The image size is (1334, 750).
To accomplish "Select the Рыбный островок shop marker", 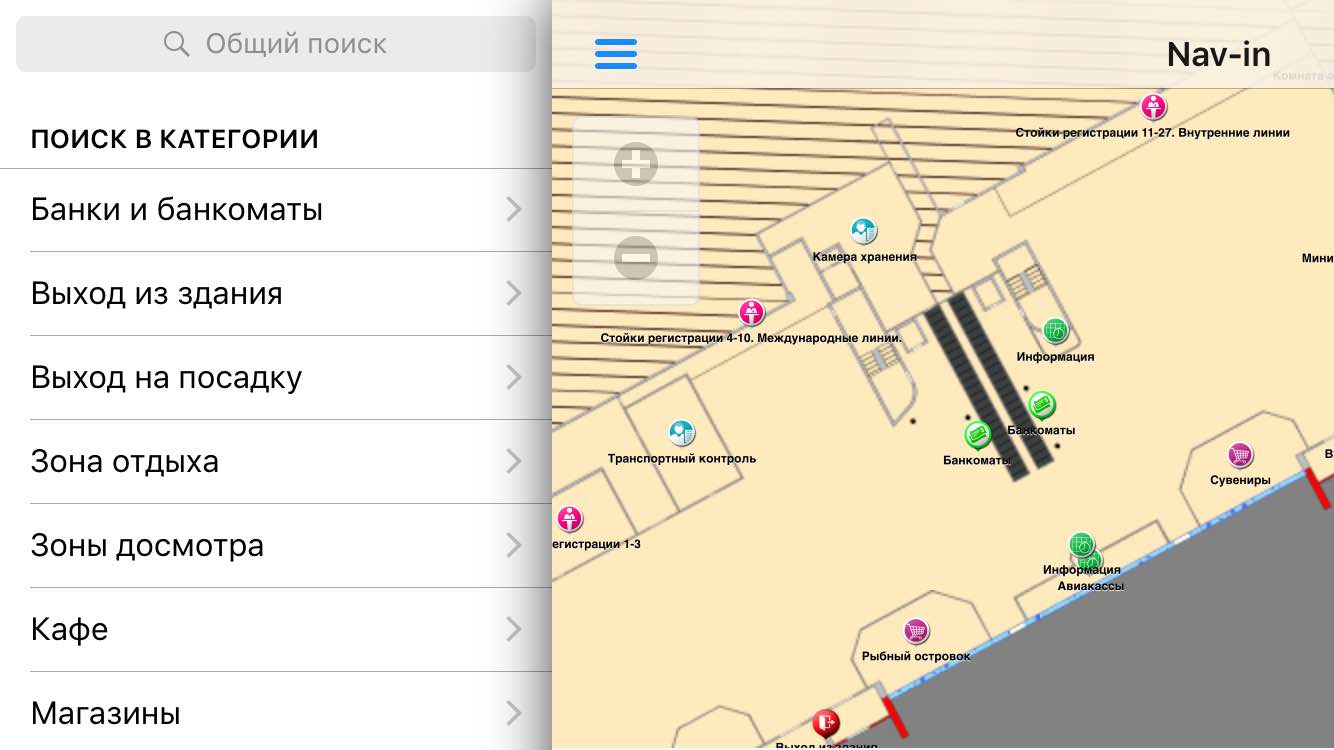I will (916, 631).
